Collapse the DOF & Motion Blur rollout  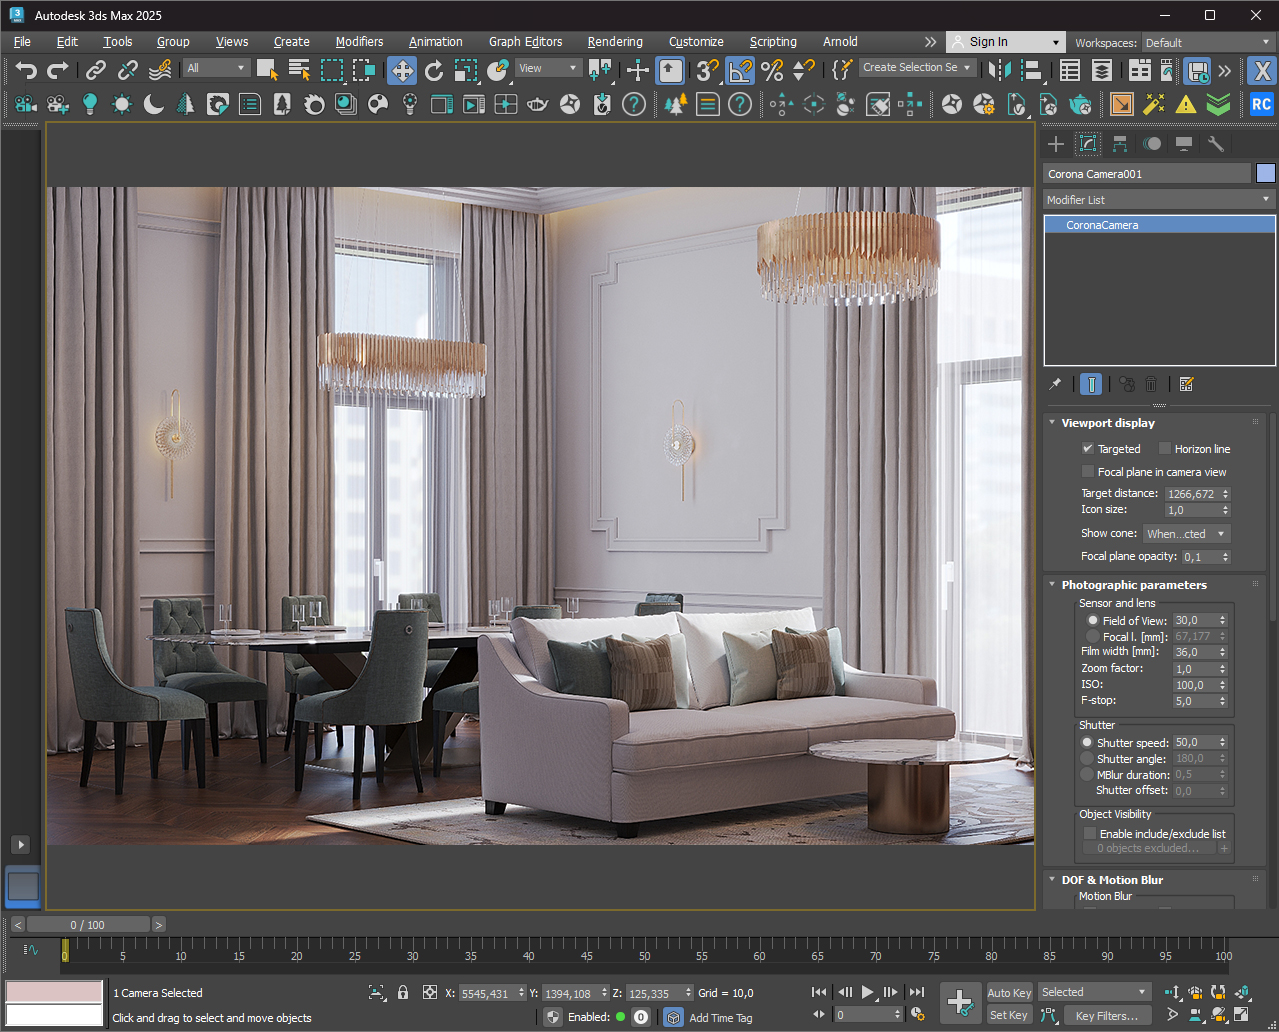point(1053,880)
